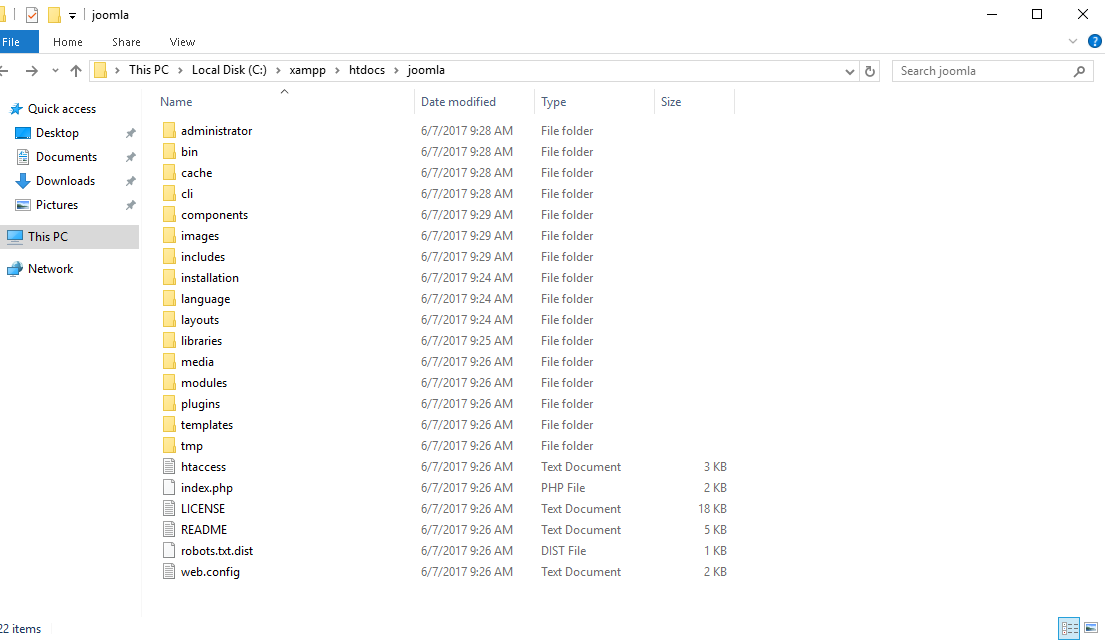Select the cli folder icon
Screen dimensions: 1105x640
pyautogui.click(x=169, y=194)
